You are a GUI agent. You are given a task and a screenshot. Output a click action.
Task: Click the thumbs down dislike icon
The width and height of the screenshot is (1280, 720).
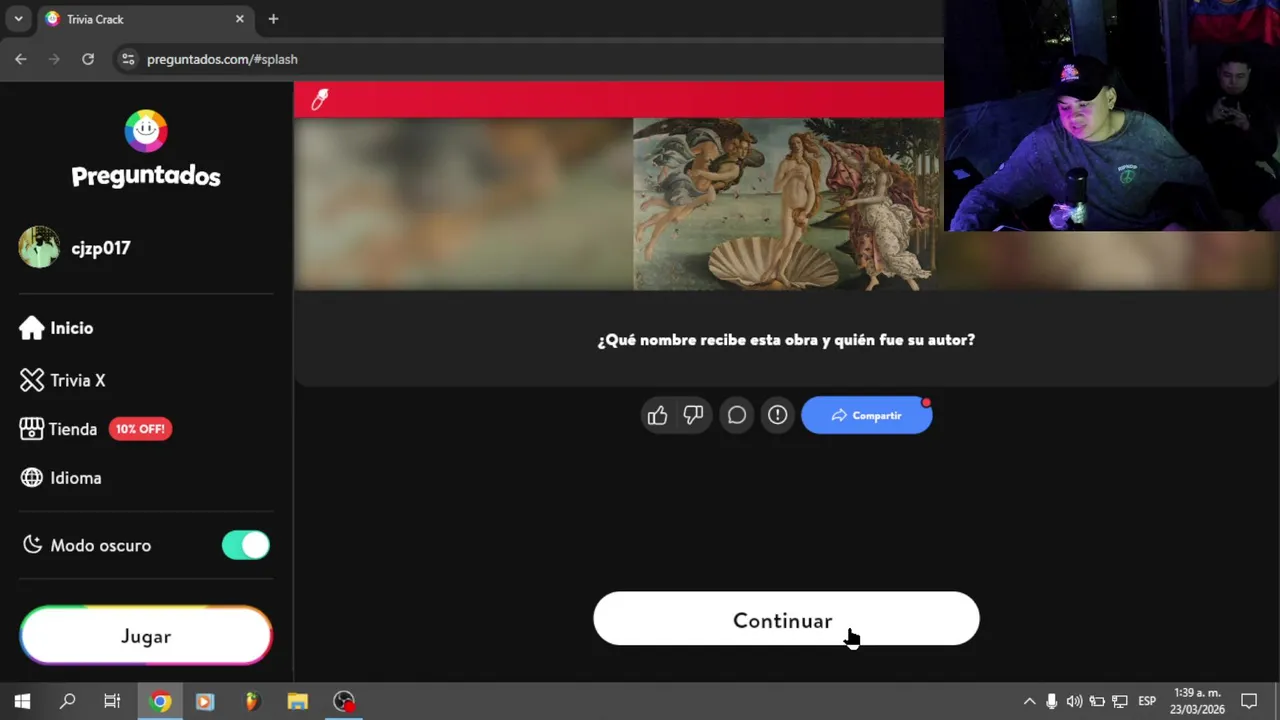693,415
